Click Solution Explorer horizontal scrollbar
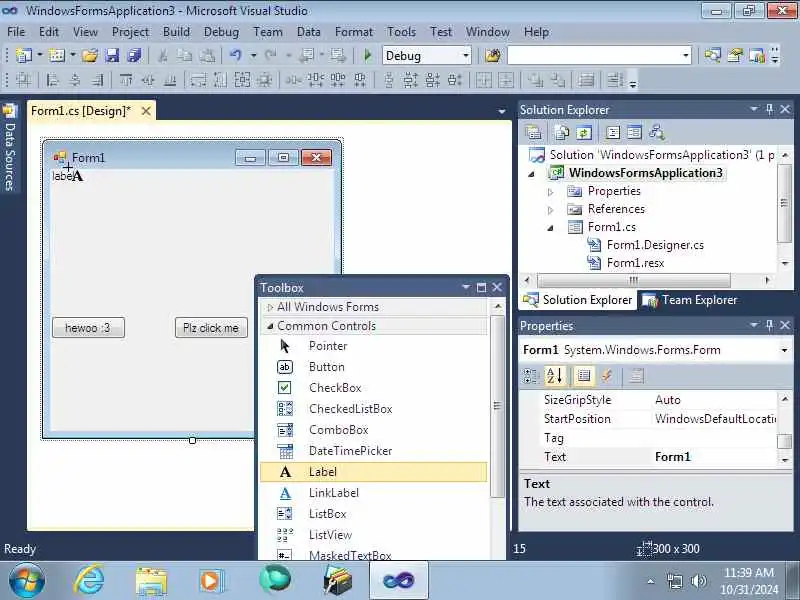Image resolution: width=800 pixels, height=600 pixels. [x=633, y=280]
